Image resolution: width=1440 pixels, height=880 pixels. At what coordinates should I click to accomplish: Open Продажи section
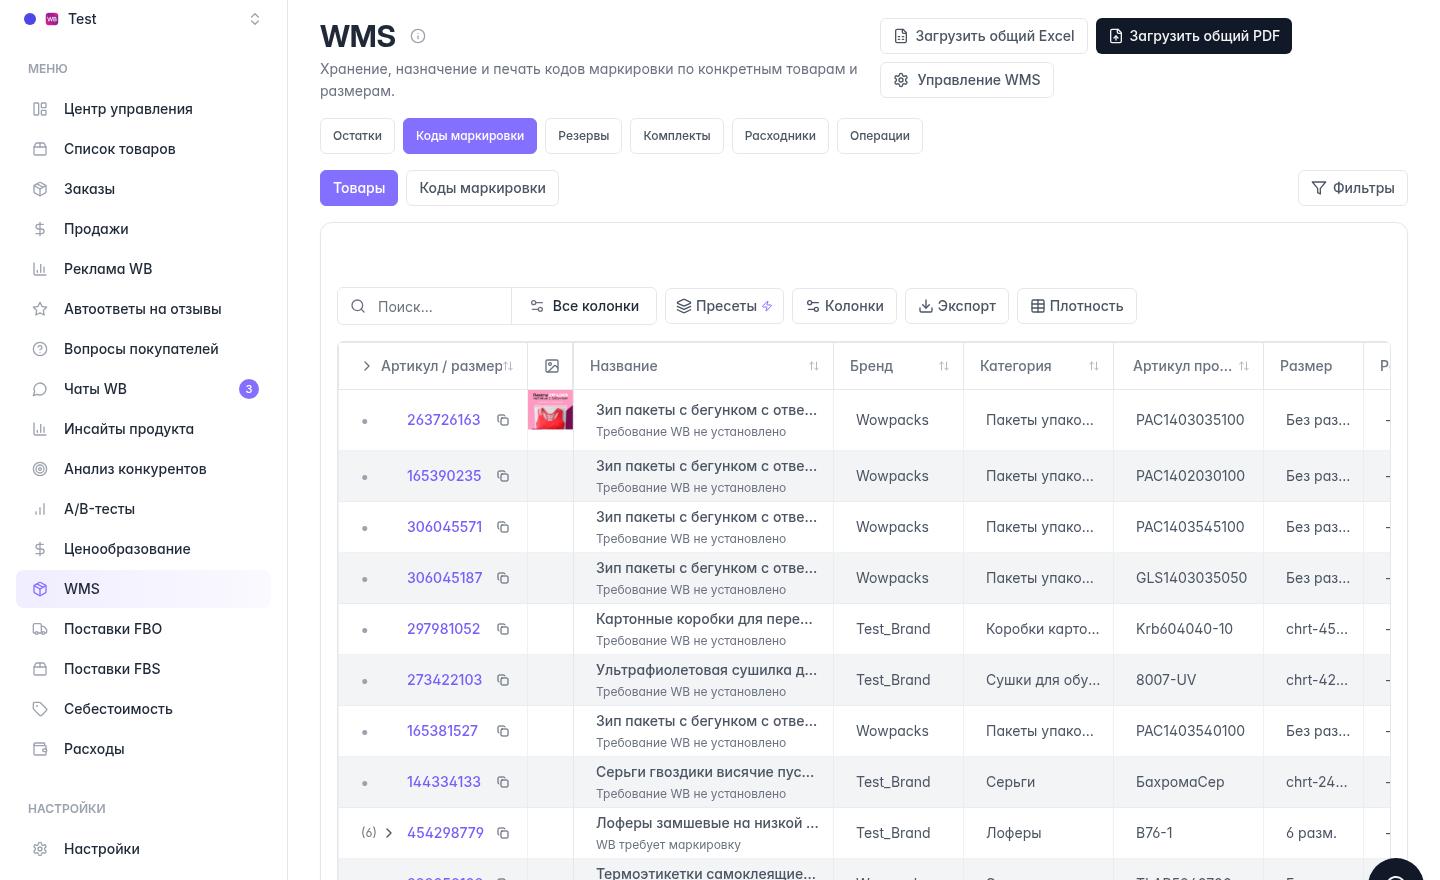tap(143, 229)
